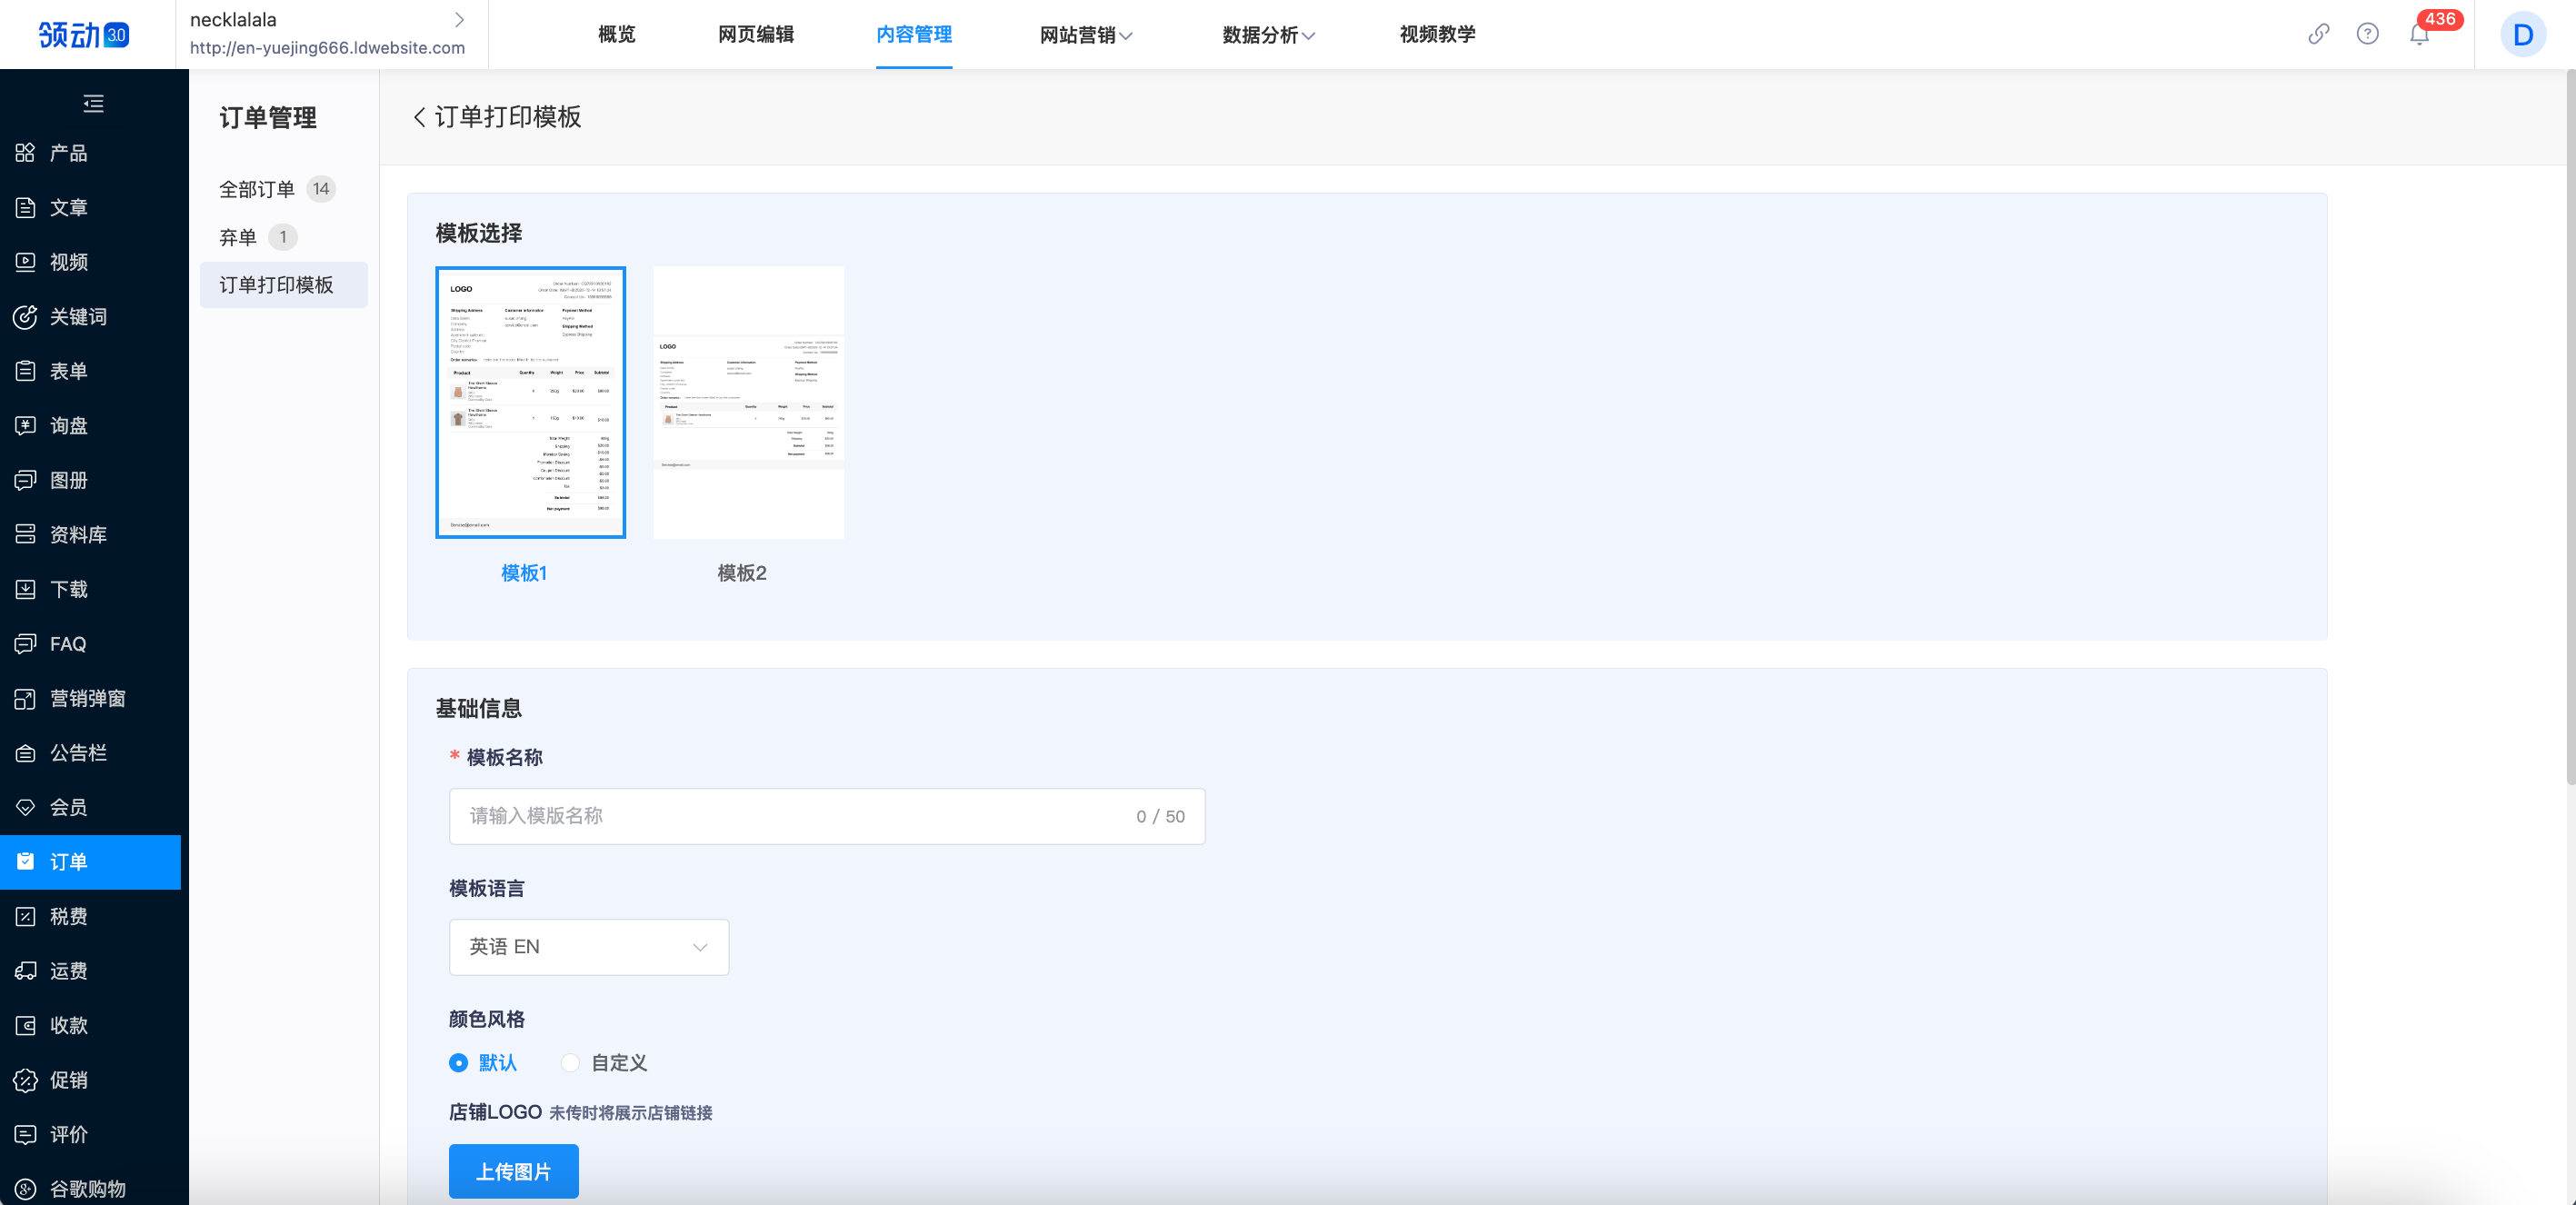
Task: Click the notification bell icon
Action: 2418,35
